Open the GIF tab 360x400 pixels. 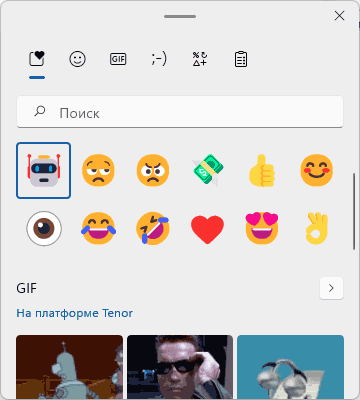click(118, 59)
